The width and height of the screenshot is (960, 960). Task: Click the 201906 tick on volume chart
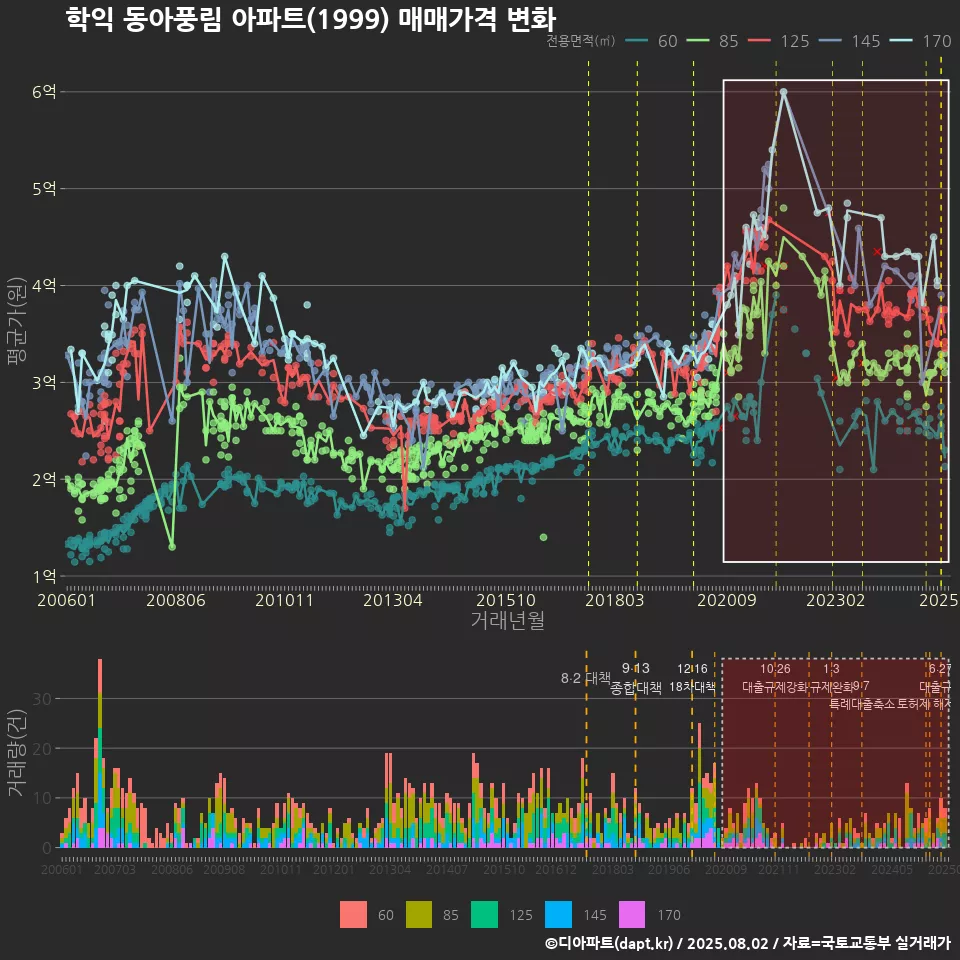pos(669,869)
